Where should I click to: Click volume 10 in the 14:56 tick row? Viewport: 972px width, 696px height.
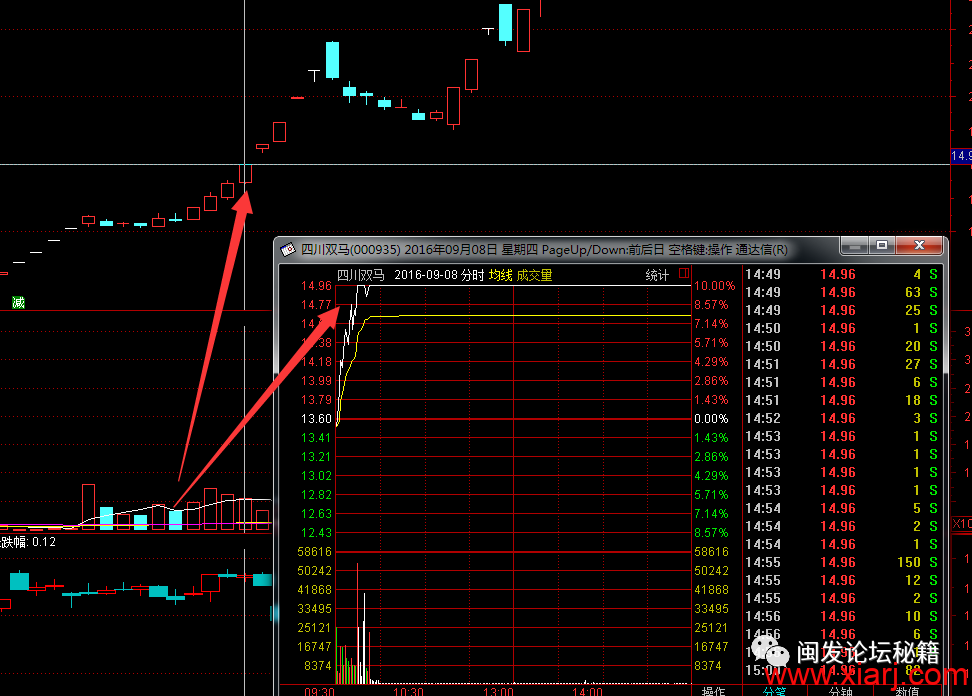913,616
